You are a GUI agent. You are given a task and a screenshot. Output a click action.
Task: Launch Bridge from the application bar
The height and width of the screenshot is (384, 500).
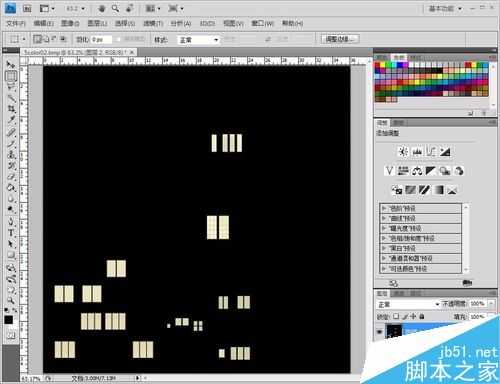coord(27,8)
